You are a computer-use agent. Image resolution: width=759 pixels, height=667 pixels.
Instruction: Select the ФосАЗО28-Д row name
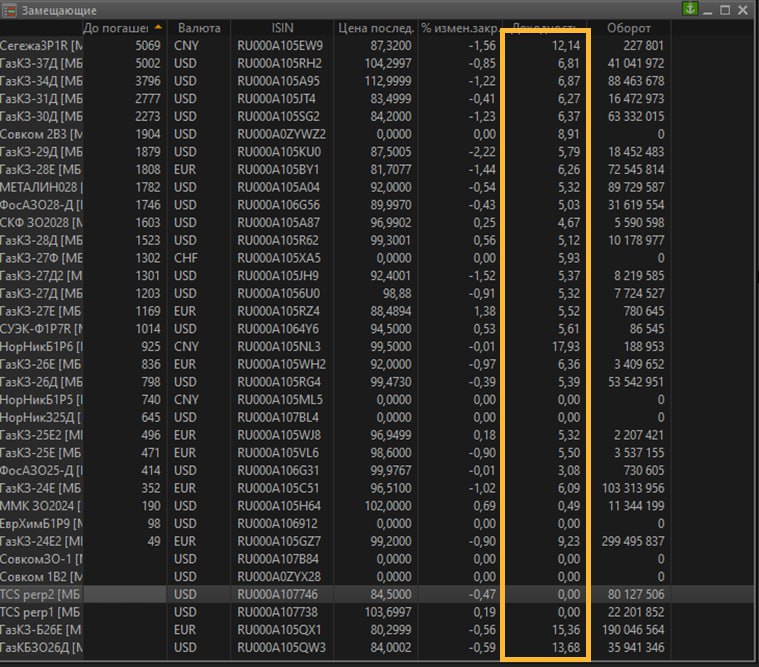coord(41,205)
